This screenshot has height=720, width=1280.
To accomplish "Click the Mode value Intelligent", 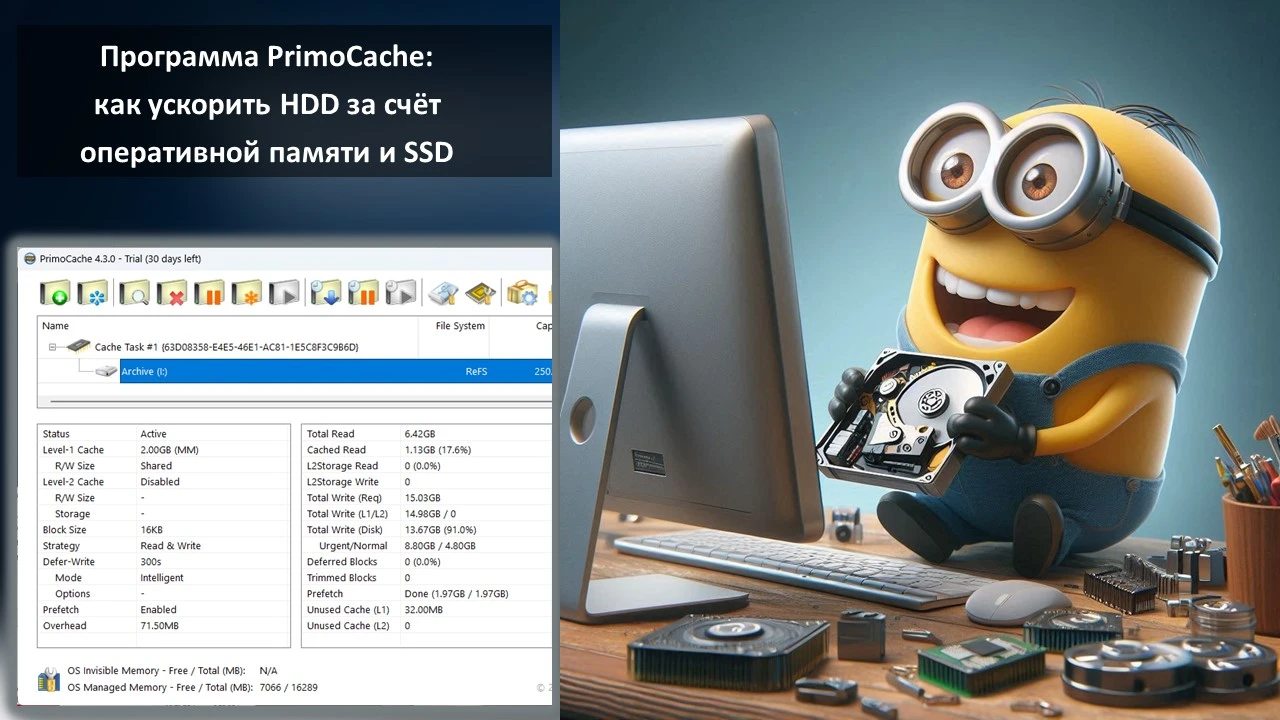I will tap(162, 578).
